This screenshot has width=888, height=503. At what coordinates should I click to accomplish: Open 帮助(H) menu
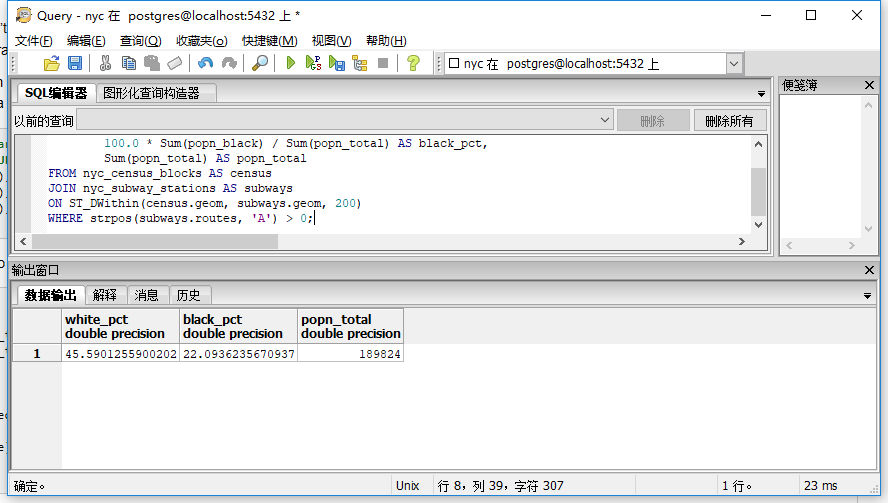point(386,41)
